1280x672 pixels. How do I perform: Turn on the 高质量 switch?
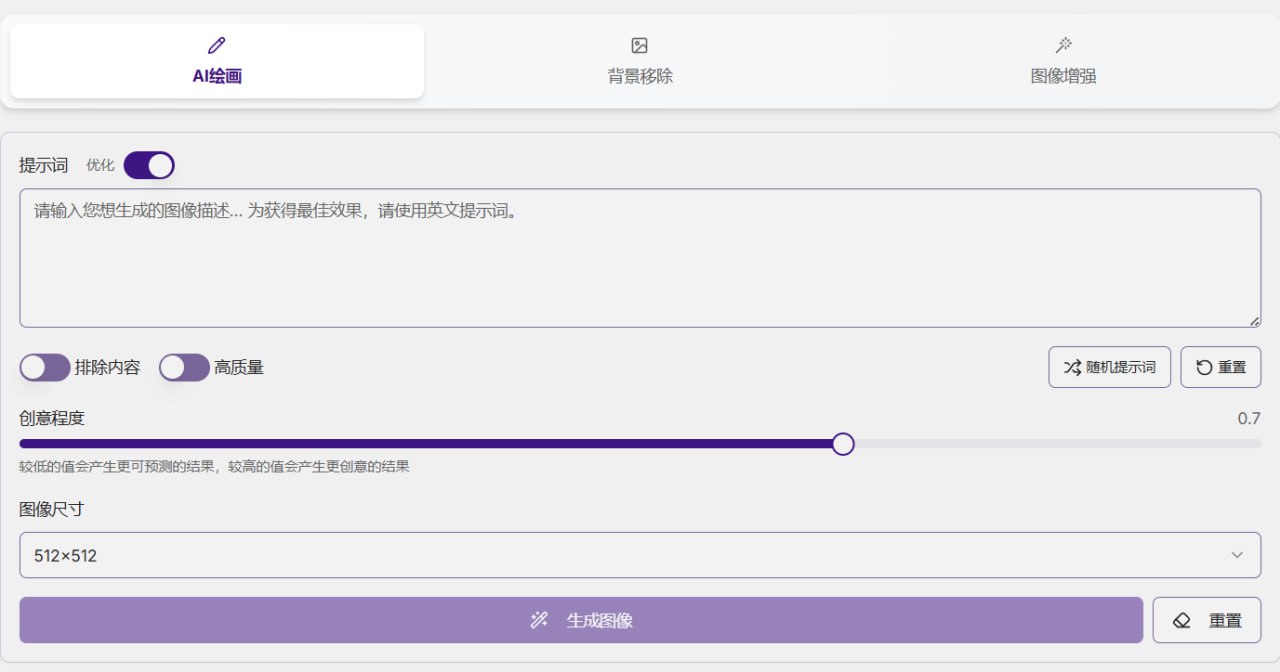[x=184, y=367]
